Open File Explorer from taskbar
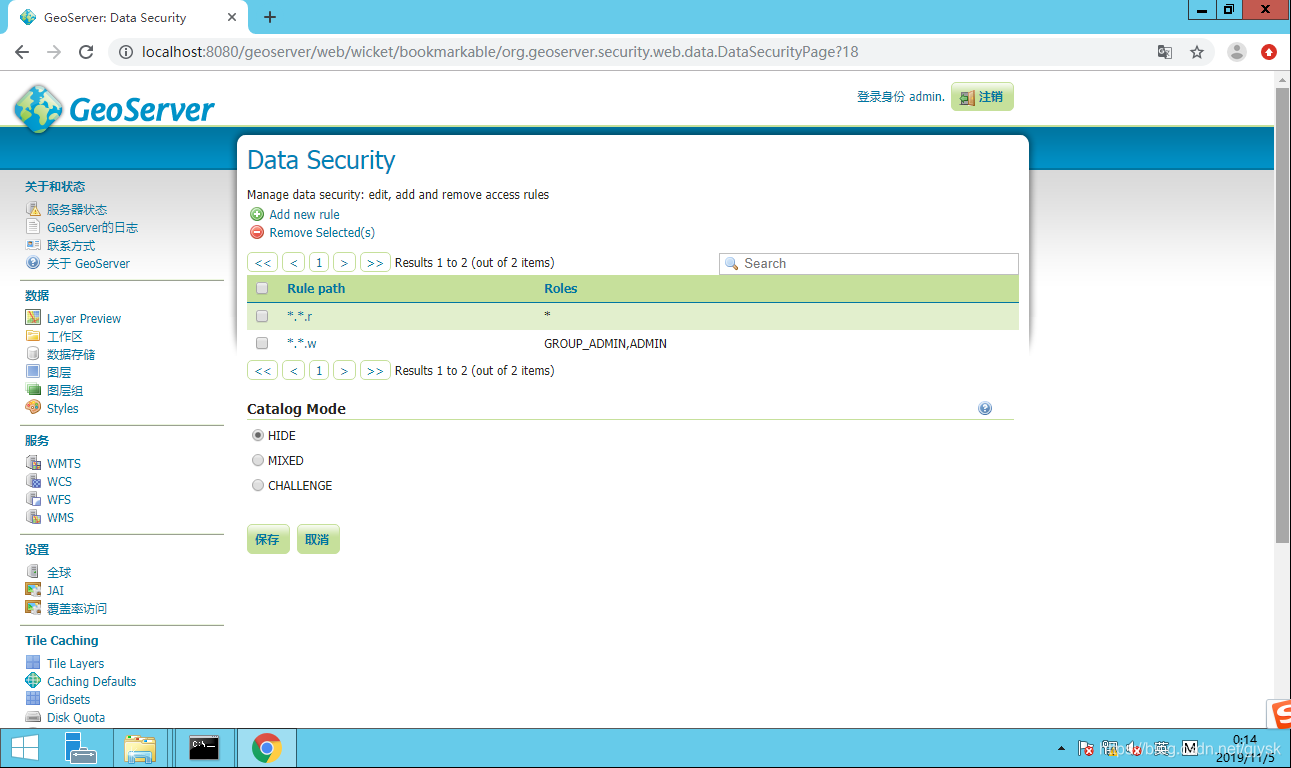 tap(140, 747)
